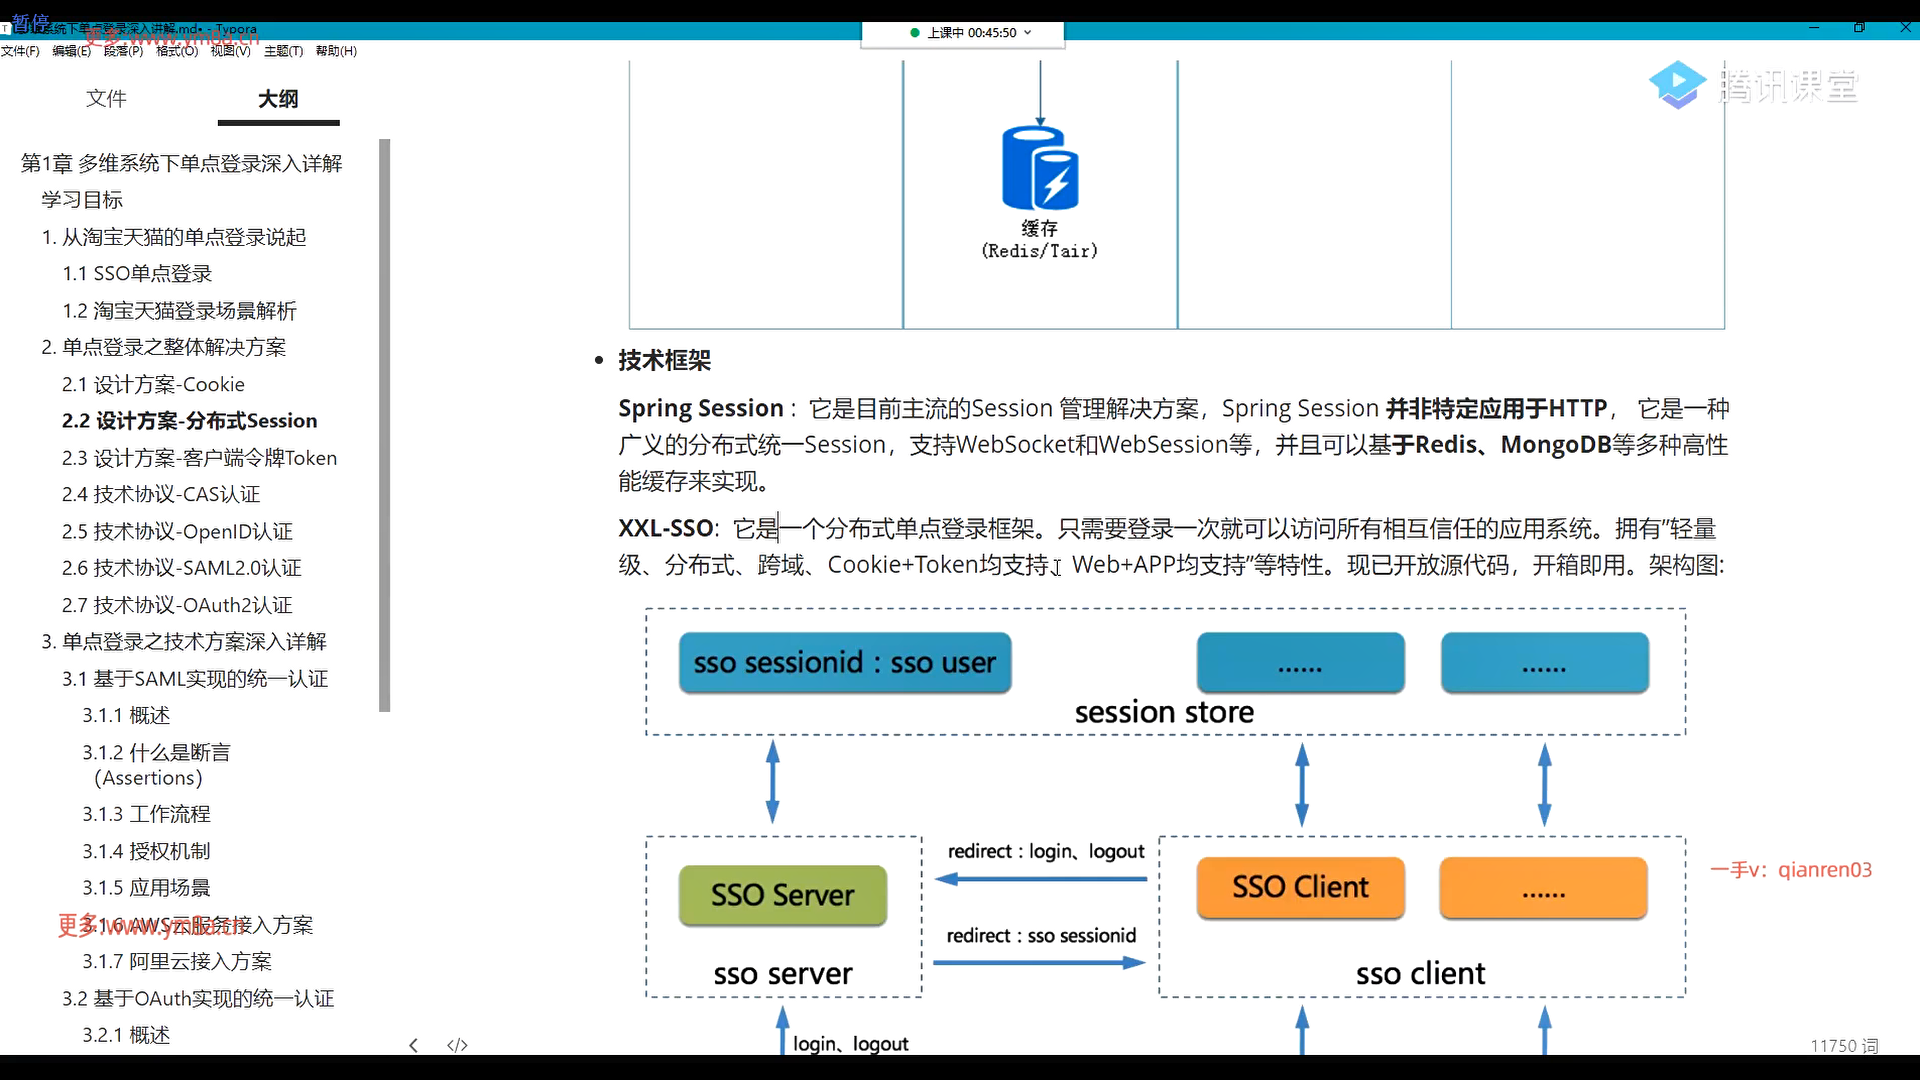1920x1080 pixels.
Task: Minimize the Typora window
Action: [1813, 28]
